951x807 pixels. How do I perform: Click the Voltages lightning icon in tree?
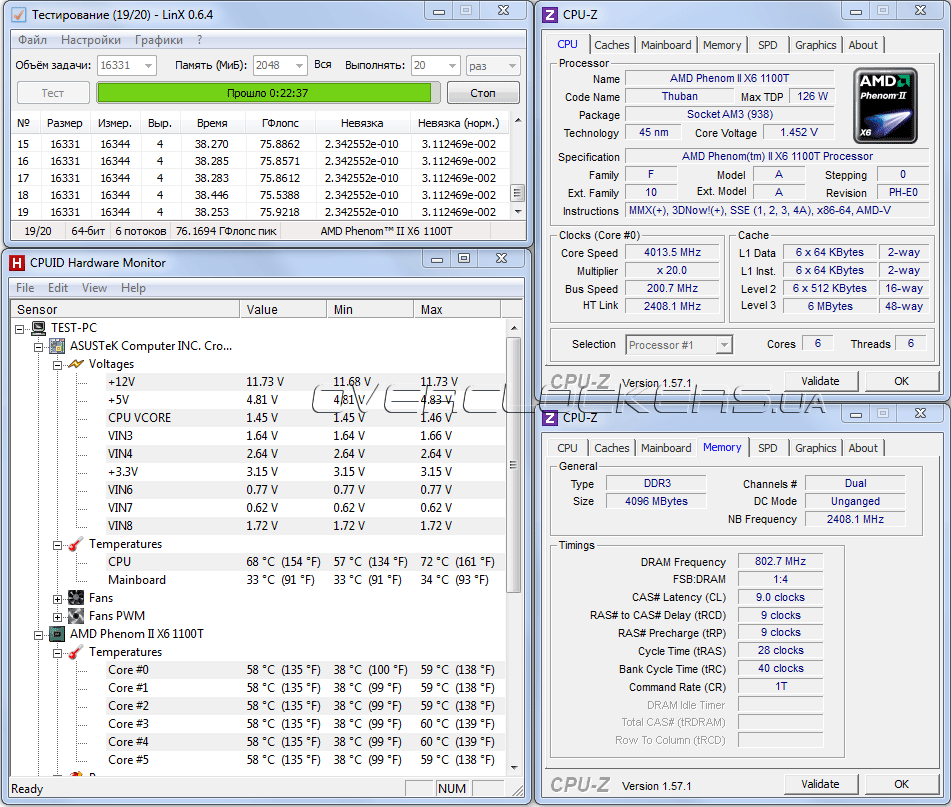coord(76,364)
